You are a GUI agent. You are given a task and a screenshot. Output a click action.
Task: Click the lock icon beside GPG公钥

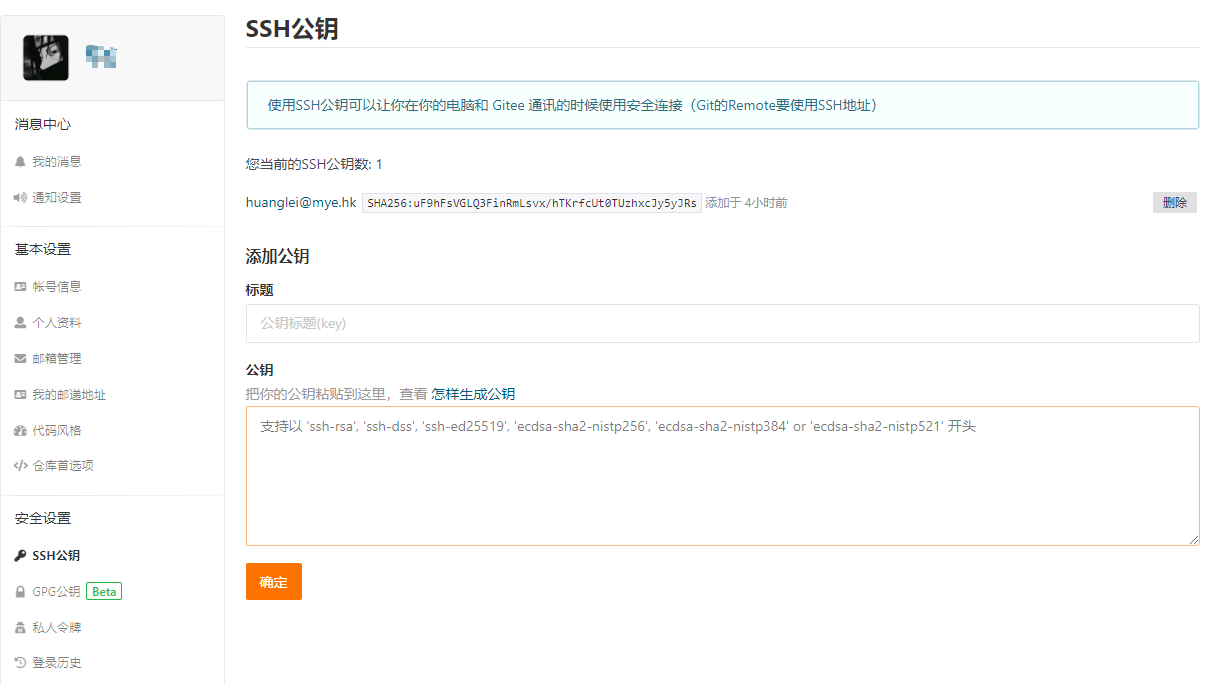20,591
